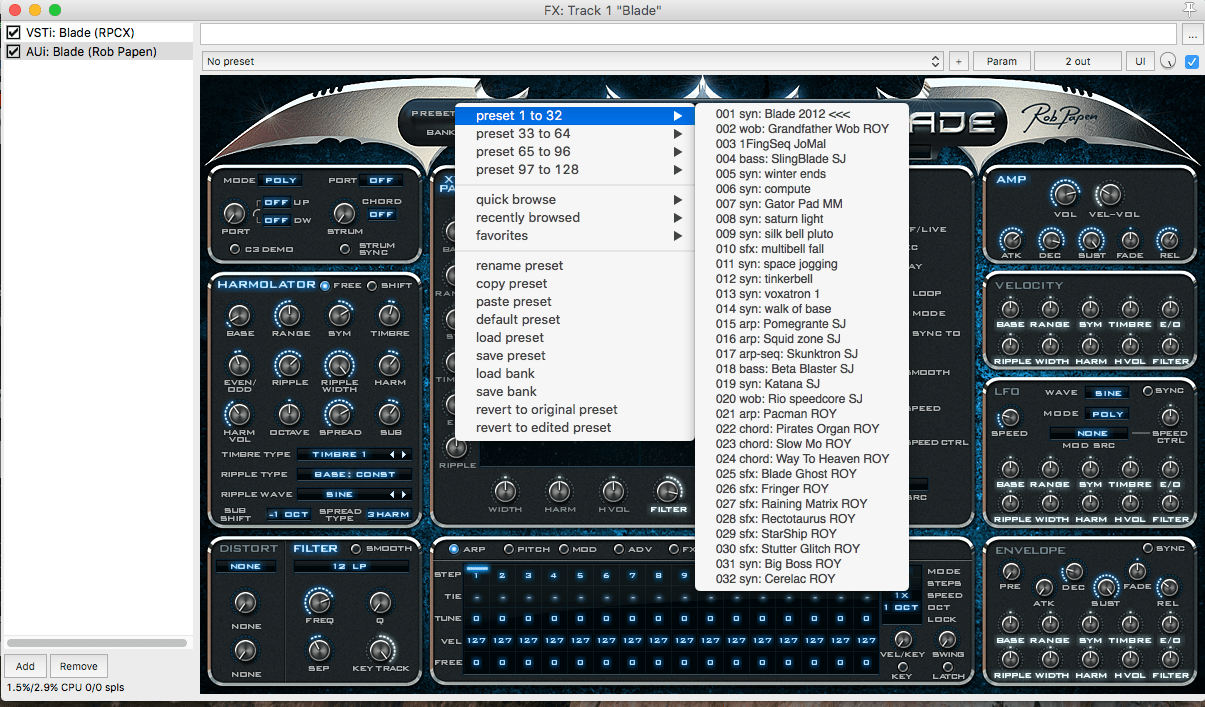
Task: Select the ARP radio tab
Action: coord(454,549)
